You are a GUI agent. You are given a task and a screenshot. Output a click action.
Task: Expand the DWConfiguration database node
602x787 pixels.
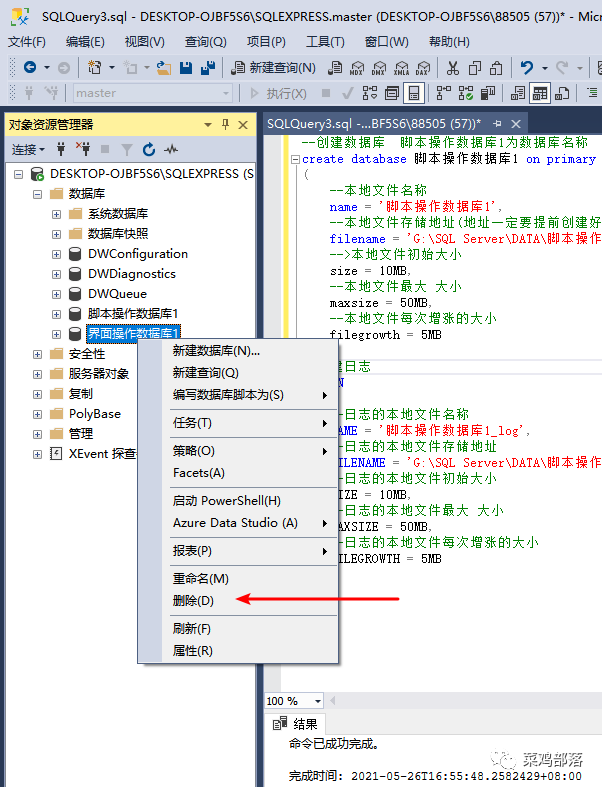click(x=56, y=254)
